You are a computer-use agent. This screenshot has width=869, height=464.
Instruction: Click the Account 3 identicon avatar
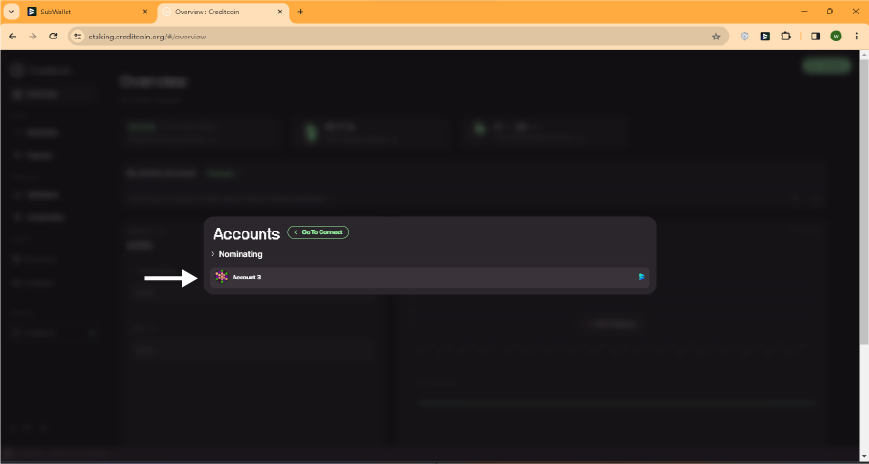coord(222,277)
